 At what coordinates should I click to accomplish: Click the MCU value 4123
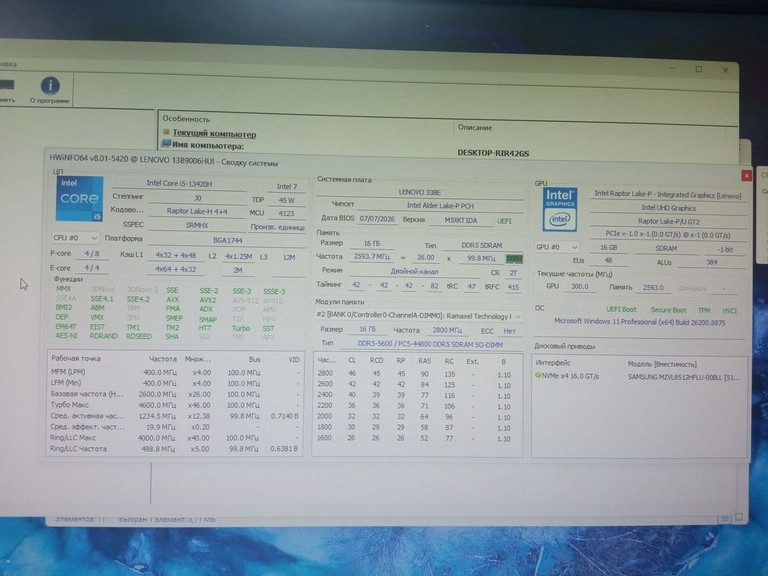pyautogui.click(x=286, y=214)
